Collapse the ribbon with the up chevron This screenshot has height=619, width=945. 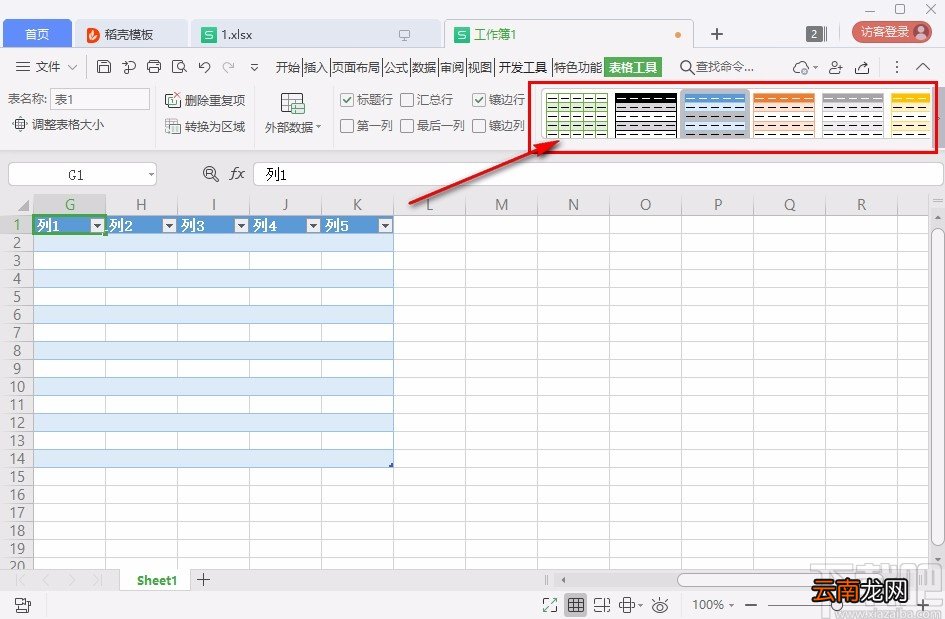tap(923, 66)
